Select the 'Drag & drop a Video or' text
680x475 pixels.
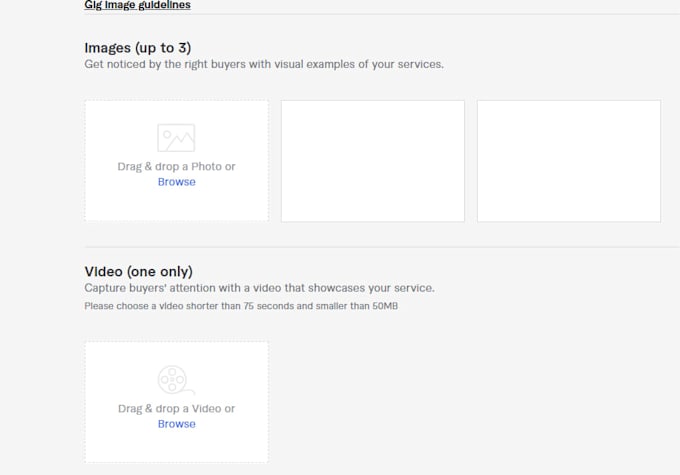tap(177, 409)
